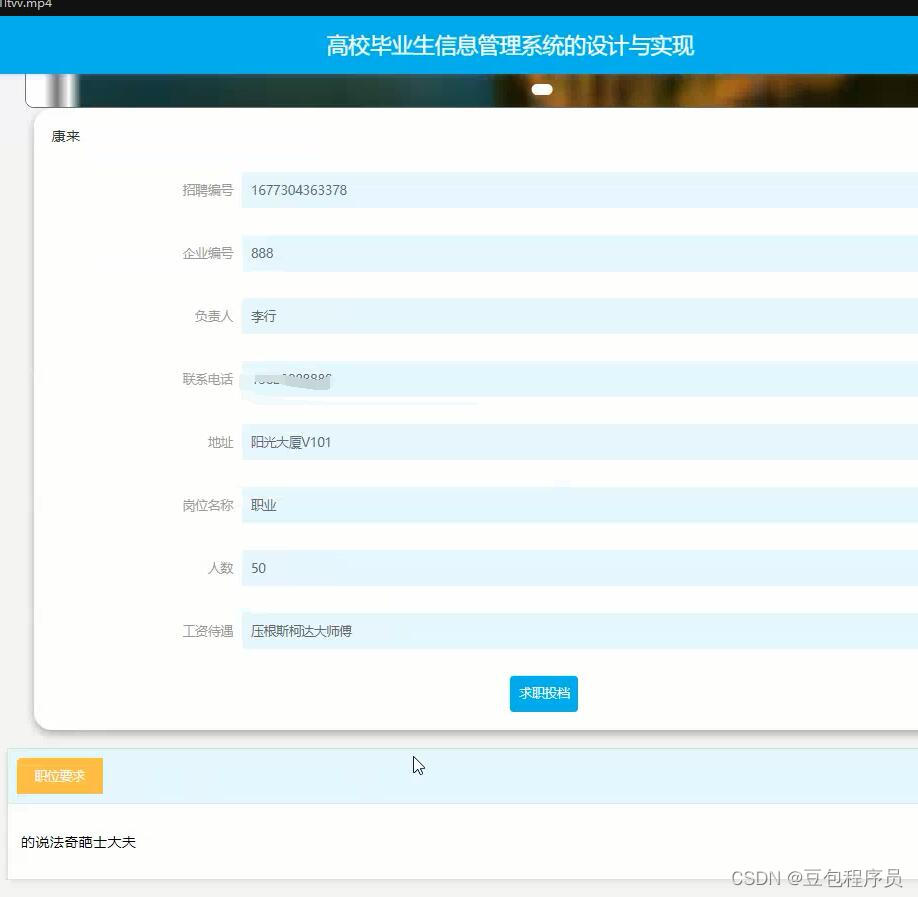The width and height of the screenshot is (918, 897).
Task: Select the carousel indicator dot on the banner
Action: coord(541,89)
